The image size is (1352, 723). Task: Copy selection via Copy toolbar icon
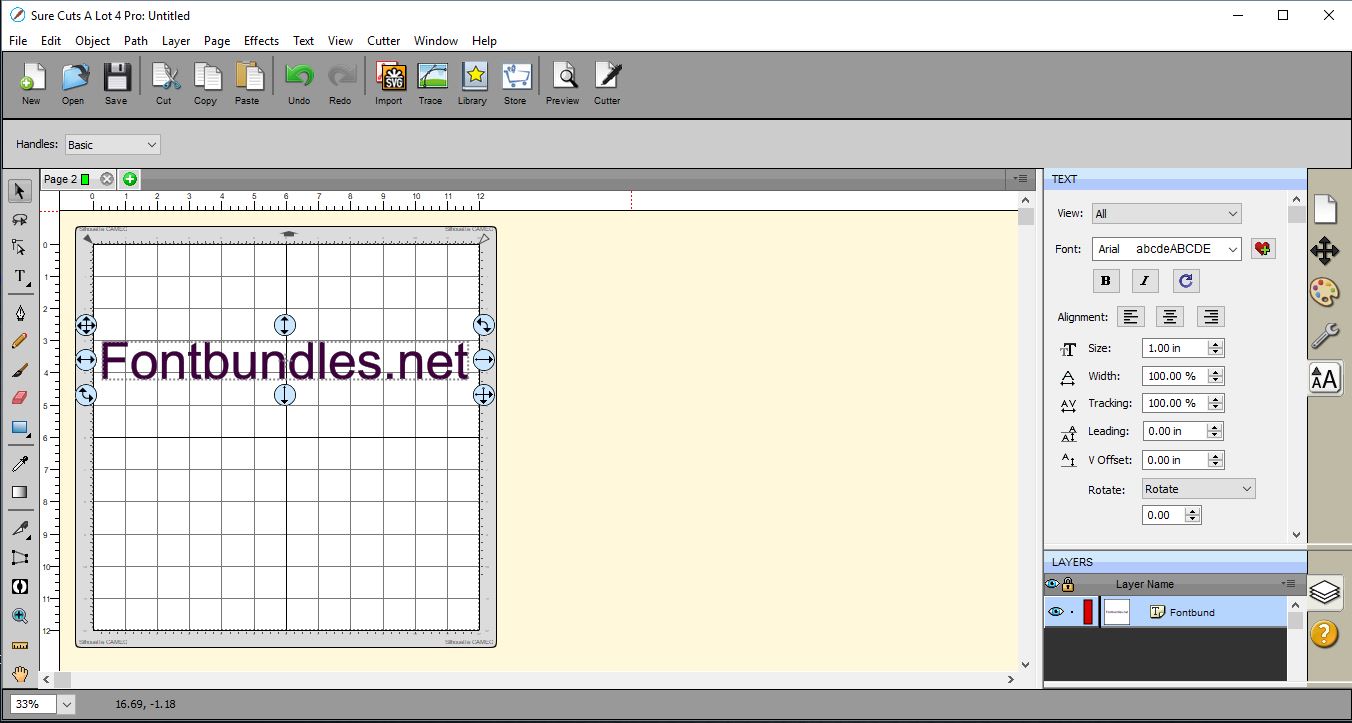[x=205, y=84]
